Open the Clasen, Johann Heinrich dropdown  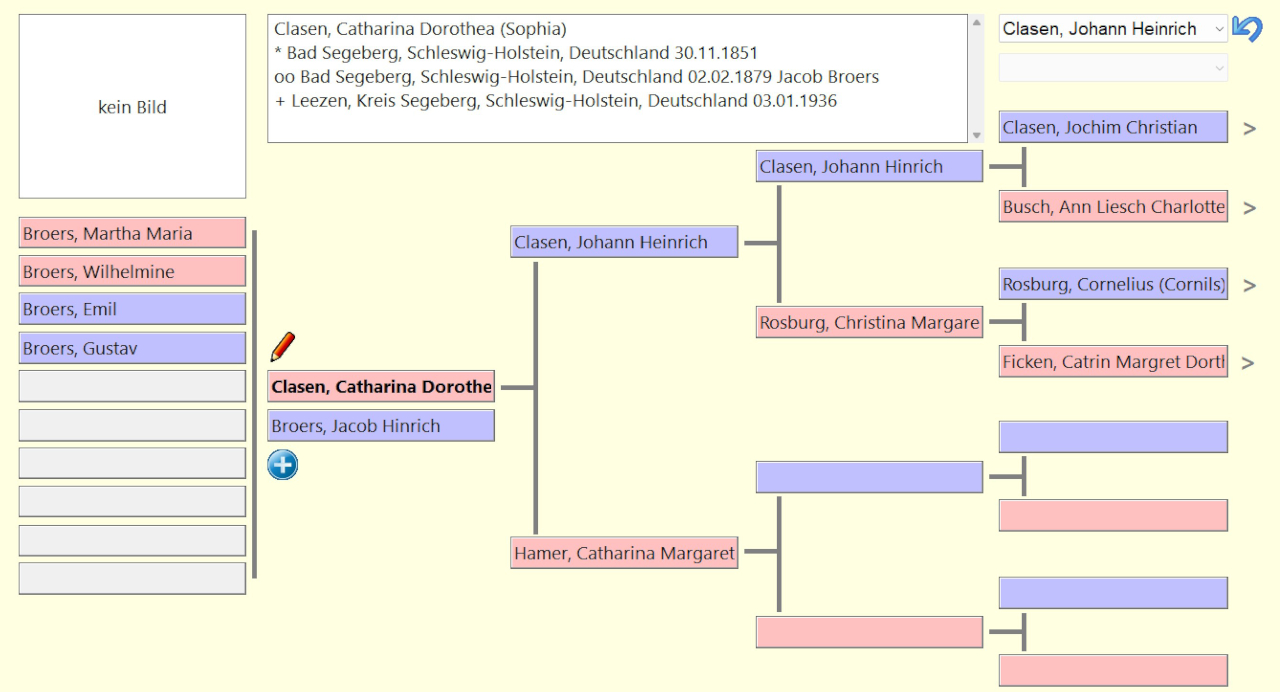tap(1113, 29)
